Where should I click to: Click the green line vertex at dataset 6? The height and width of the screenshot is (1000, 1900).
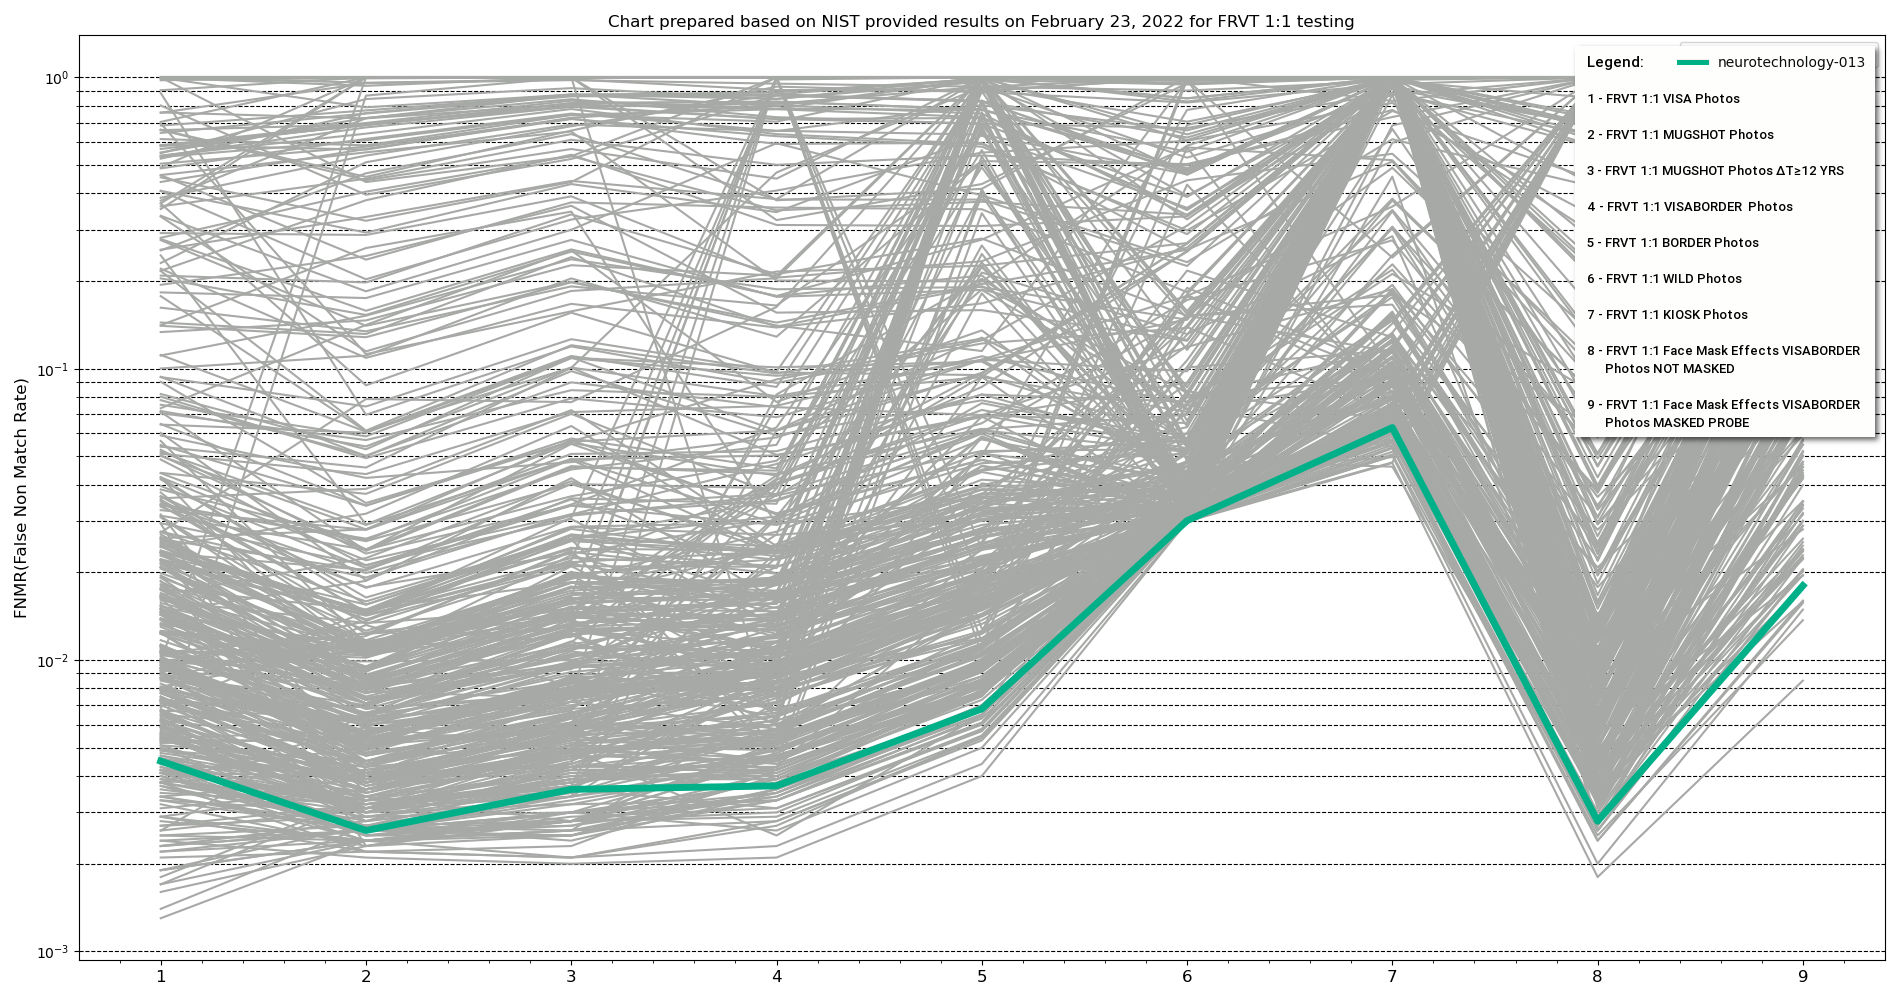(1187, 520)
